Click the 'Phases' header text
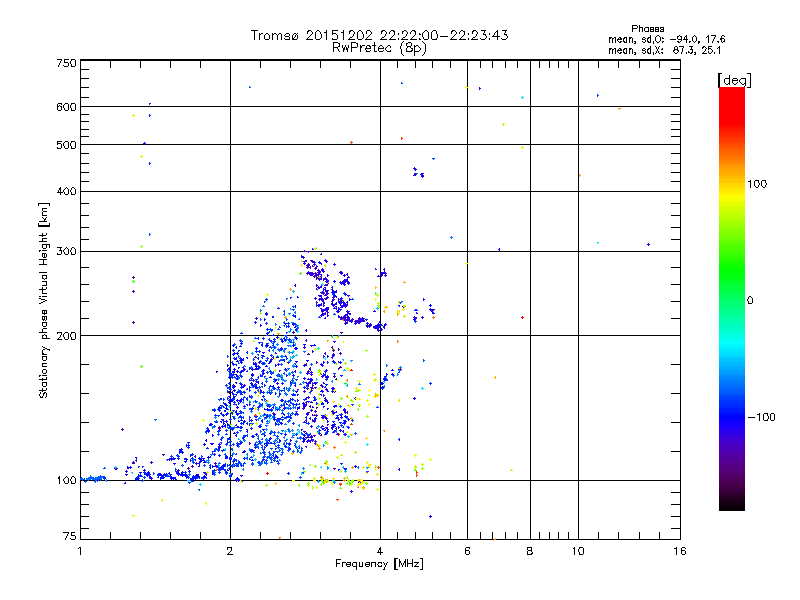Image resolution: width=800 pixels, height=600 pixels. tap(647, 29)
